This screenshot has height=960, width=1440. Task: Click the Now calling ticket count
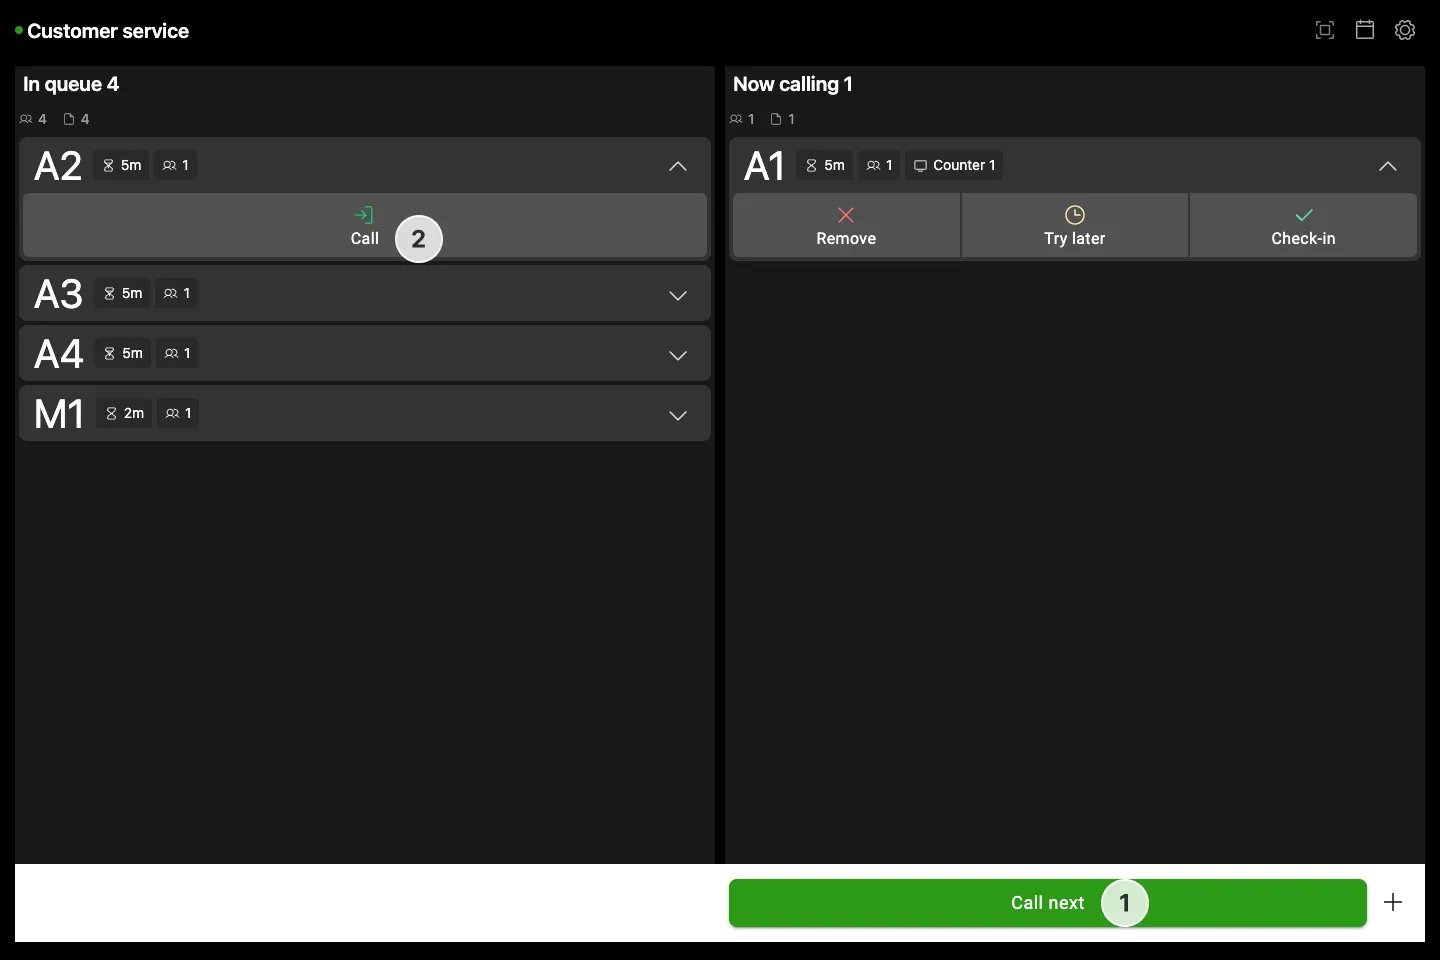(783, 119)
